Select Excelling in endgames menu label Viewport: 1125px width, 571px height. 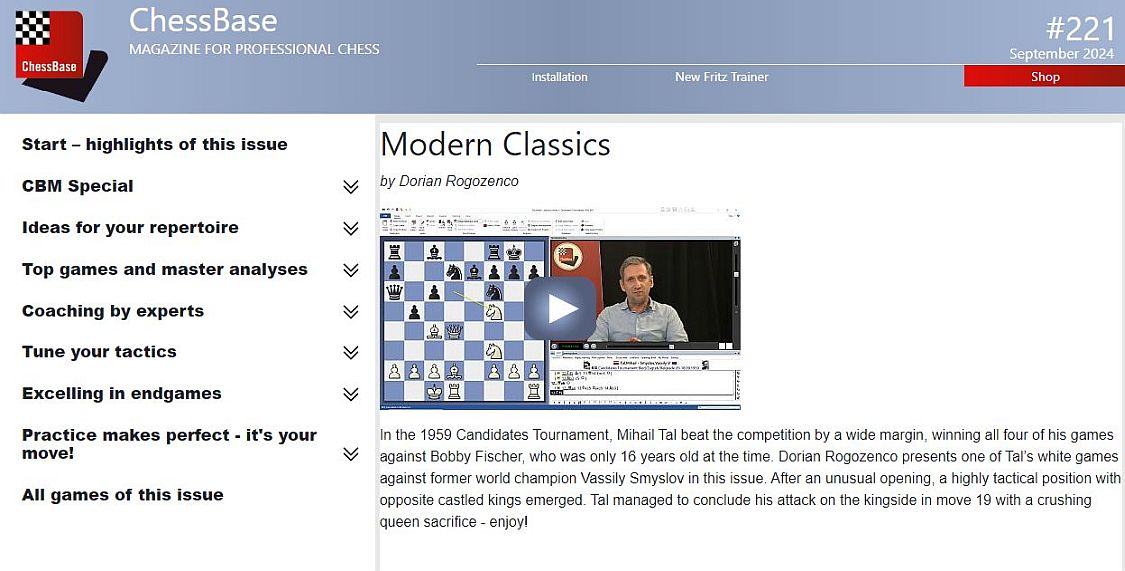tap(122, 394)
